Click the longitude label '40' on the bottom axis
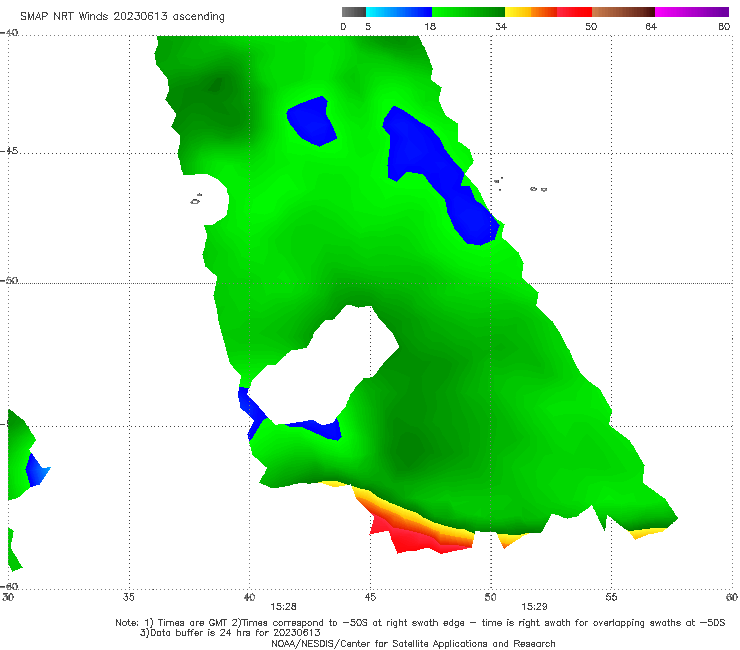Screen dimensions: 740x650 coord(250,597)
